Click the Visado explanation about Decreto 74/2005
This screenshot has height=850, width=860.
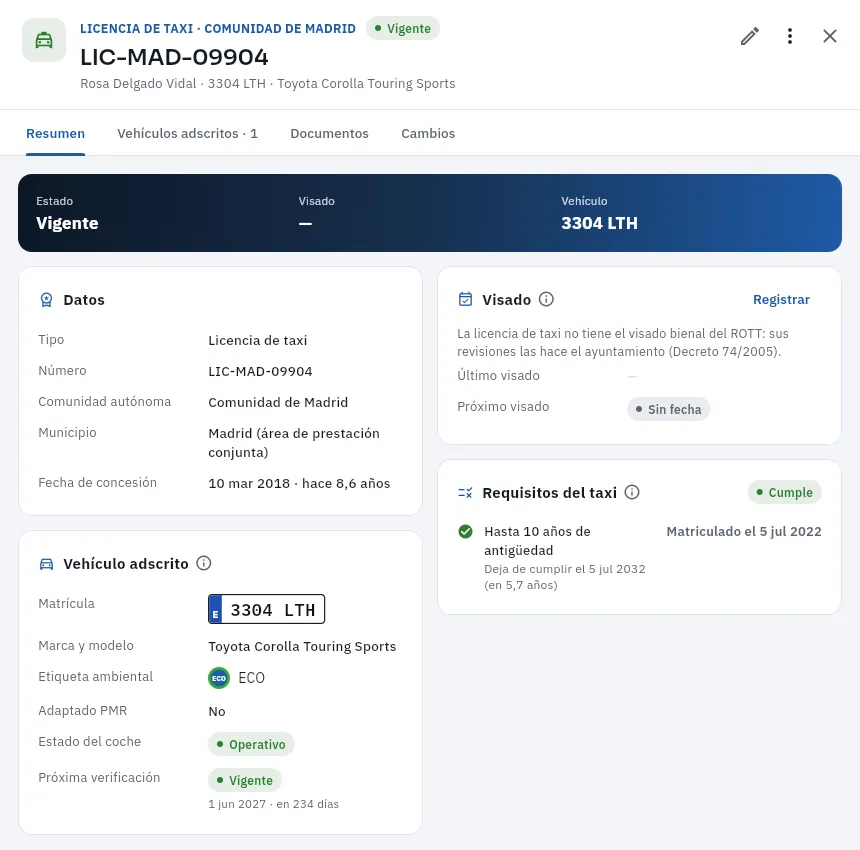pos(623,342)
